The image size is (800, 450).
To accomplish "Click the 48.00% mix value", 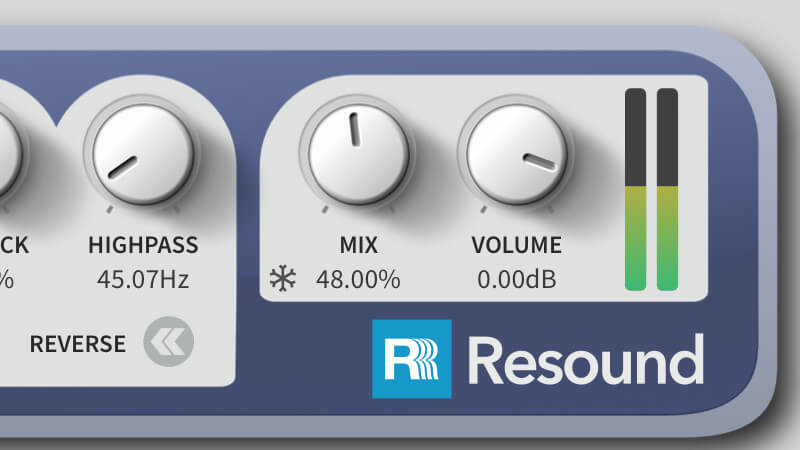I will click(358, 280).
